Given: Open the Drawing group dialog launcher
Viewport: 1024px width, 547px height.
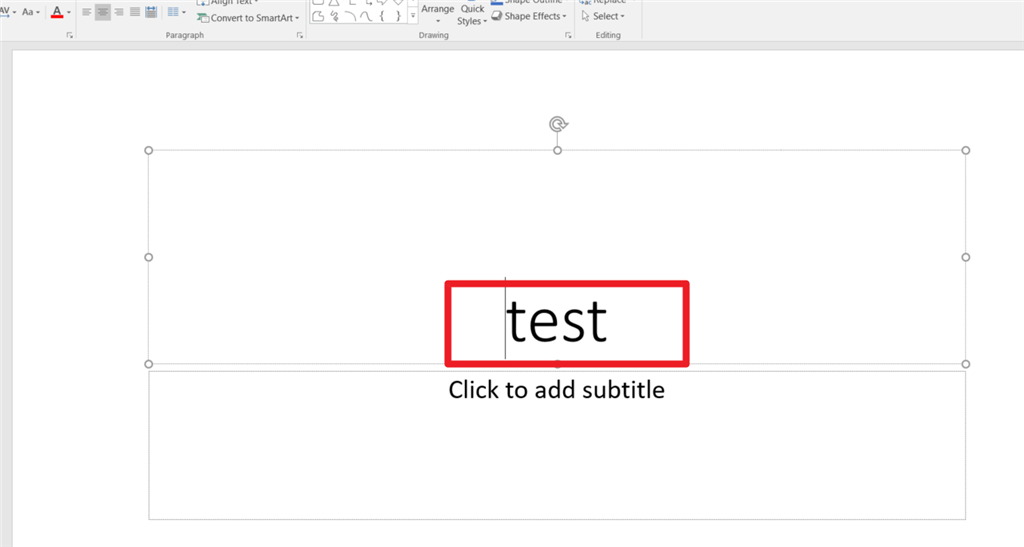Looking at the screenshot, I should (x=568, y=35).
